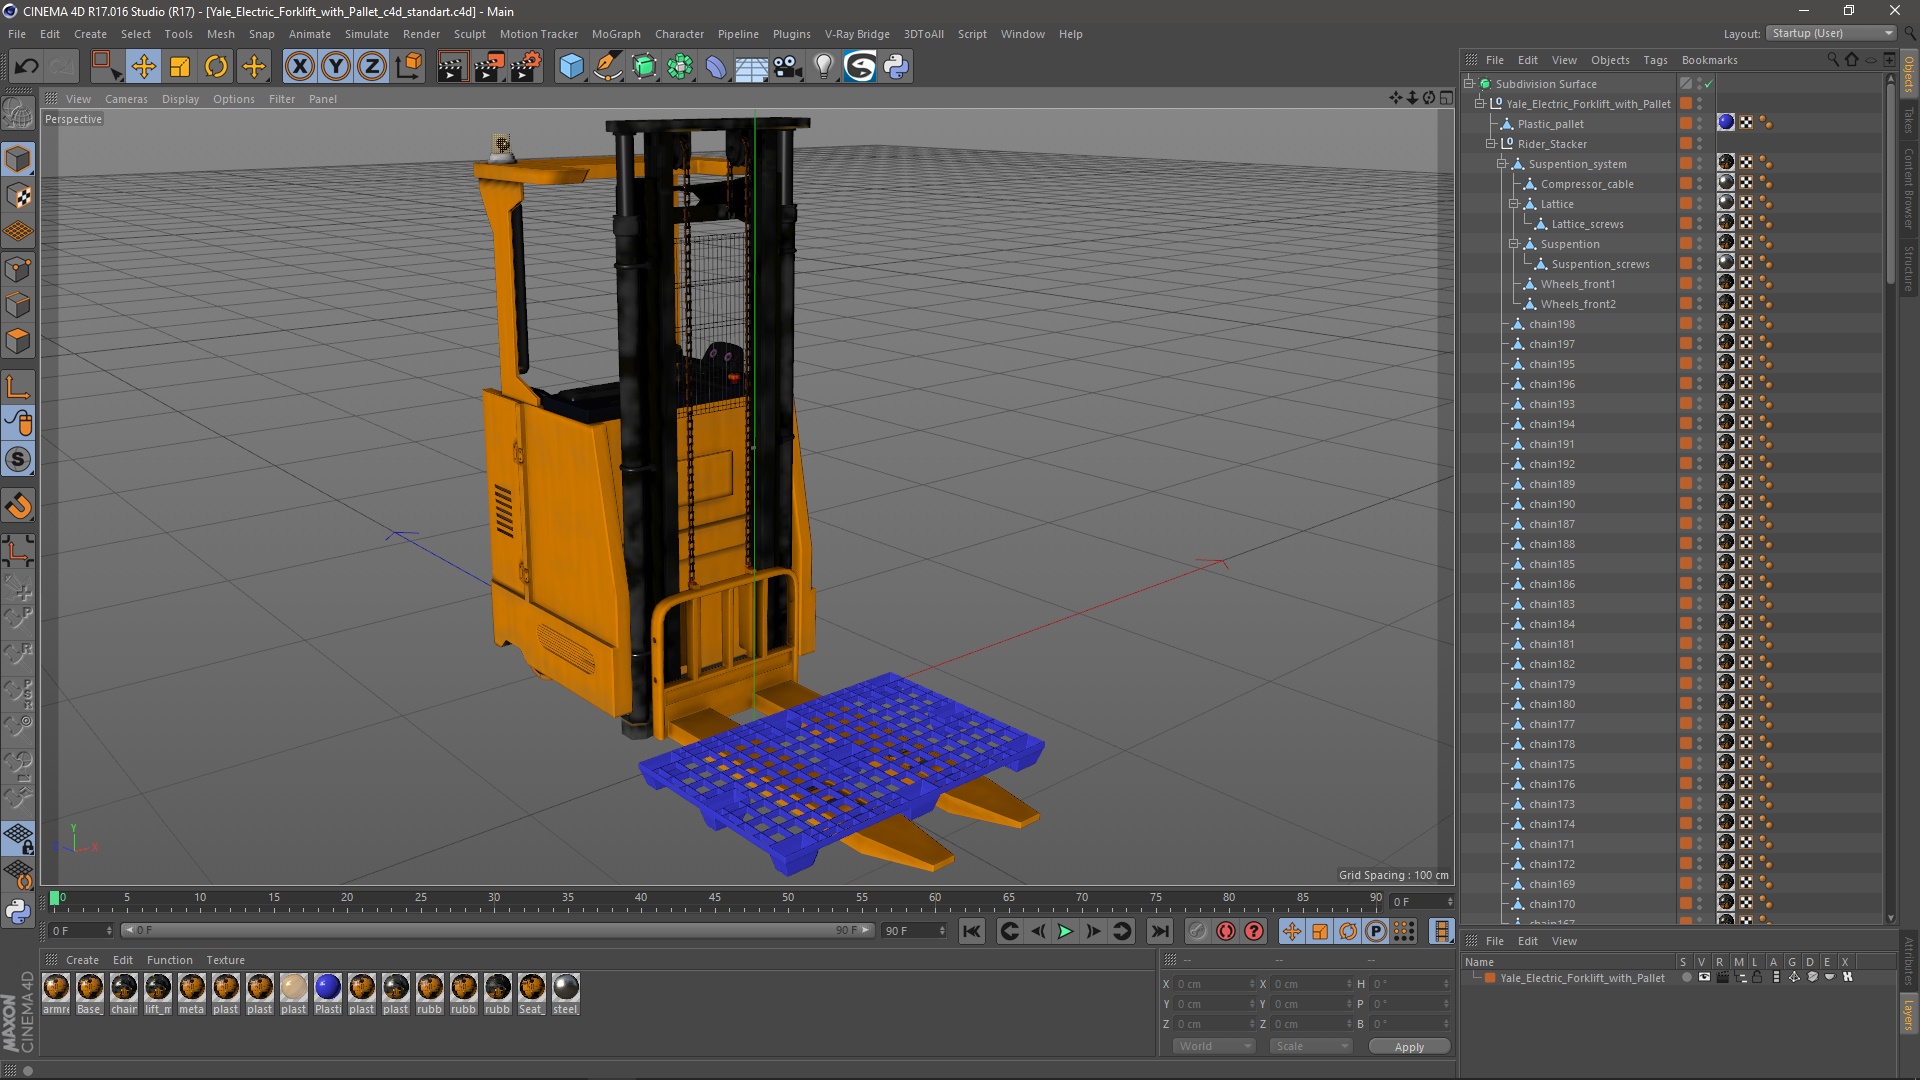Image resolution: width=1920 pixels, height=1080 pixels.
Task: Click Record Active Objects button
Action: tap(1198, 931)
